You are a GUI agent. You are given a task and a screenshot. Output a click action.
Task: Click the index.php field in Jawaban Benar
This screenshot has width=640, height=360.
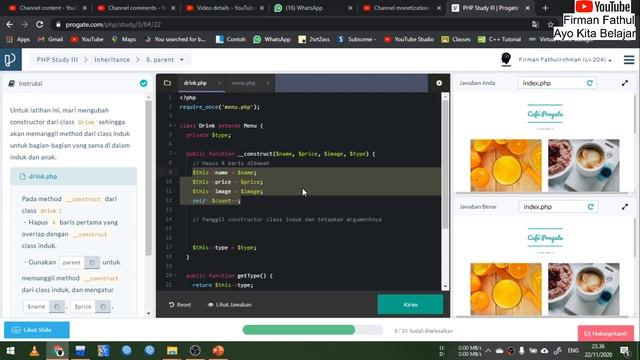558,207
